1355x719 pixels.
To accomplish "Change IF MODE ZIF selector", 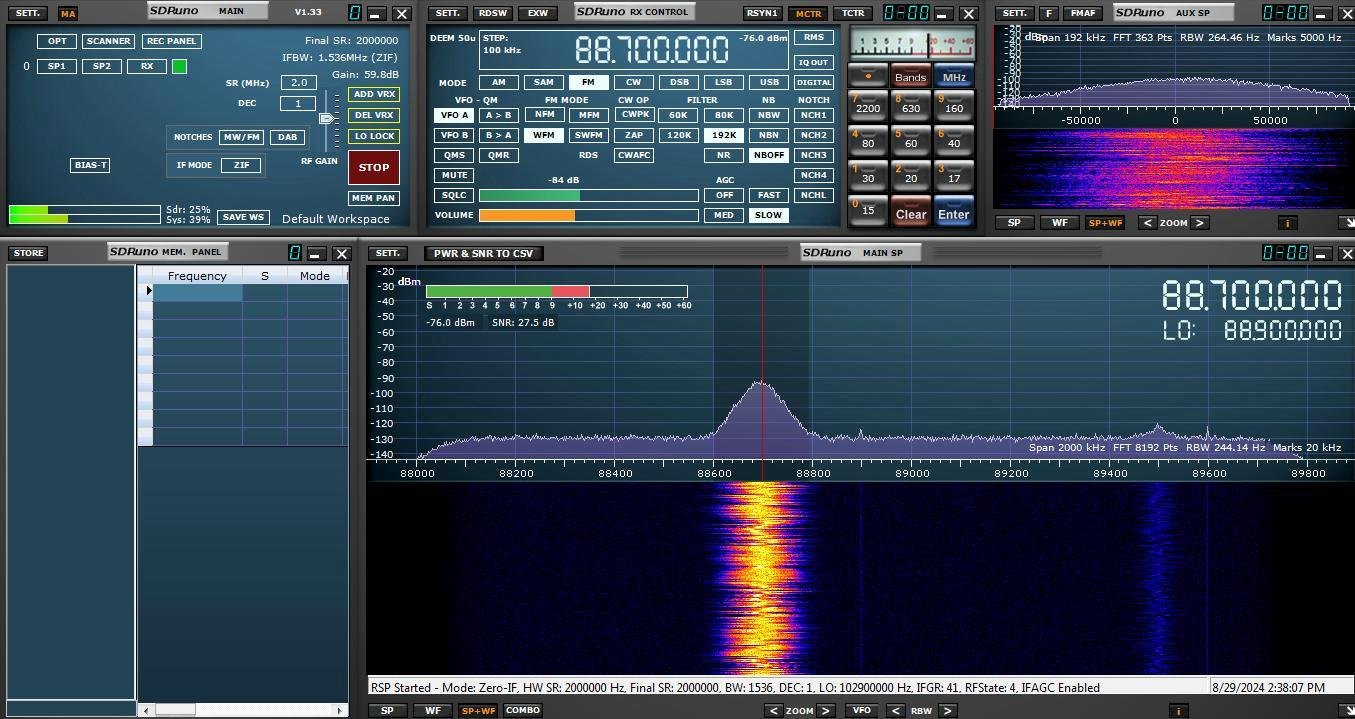I will pyautogui.click(x=241, y=165).
